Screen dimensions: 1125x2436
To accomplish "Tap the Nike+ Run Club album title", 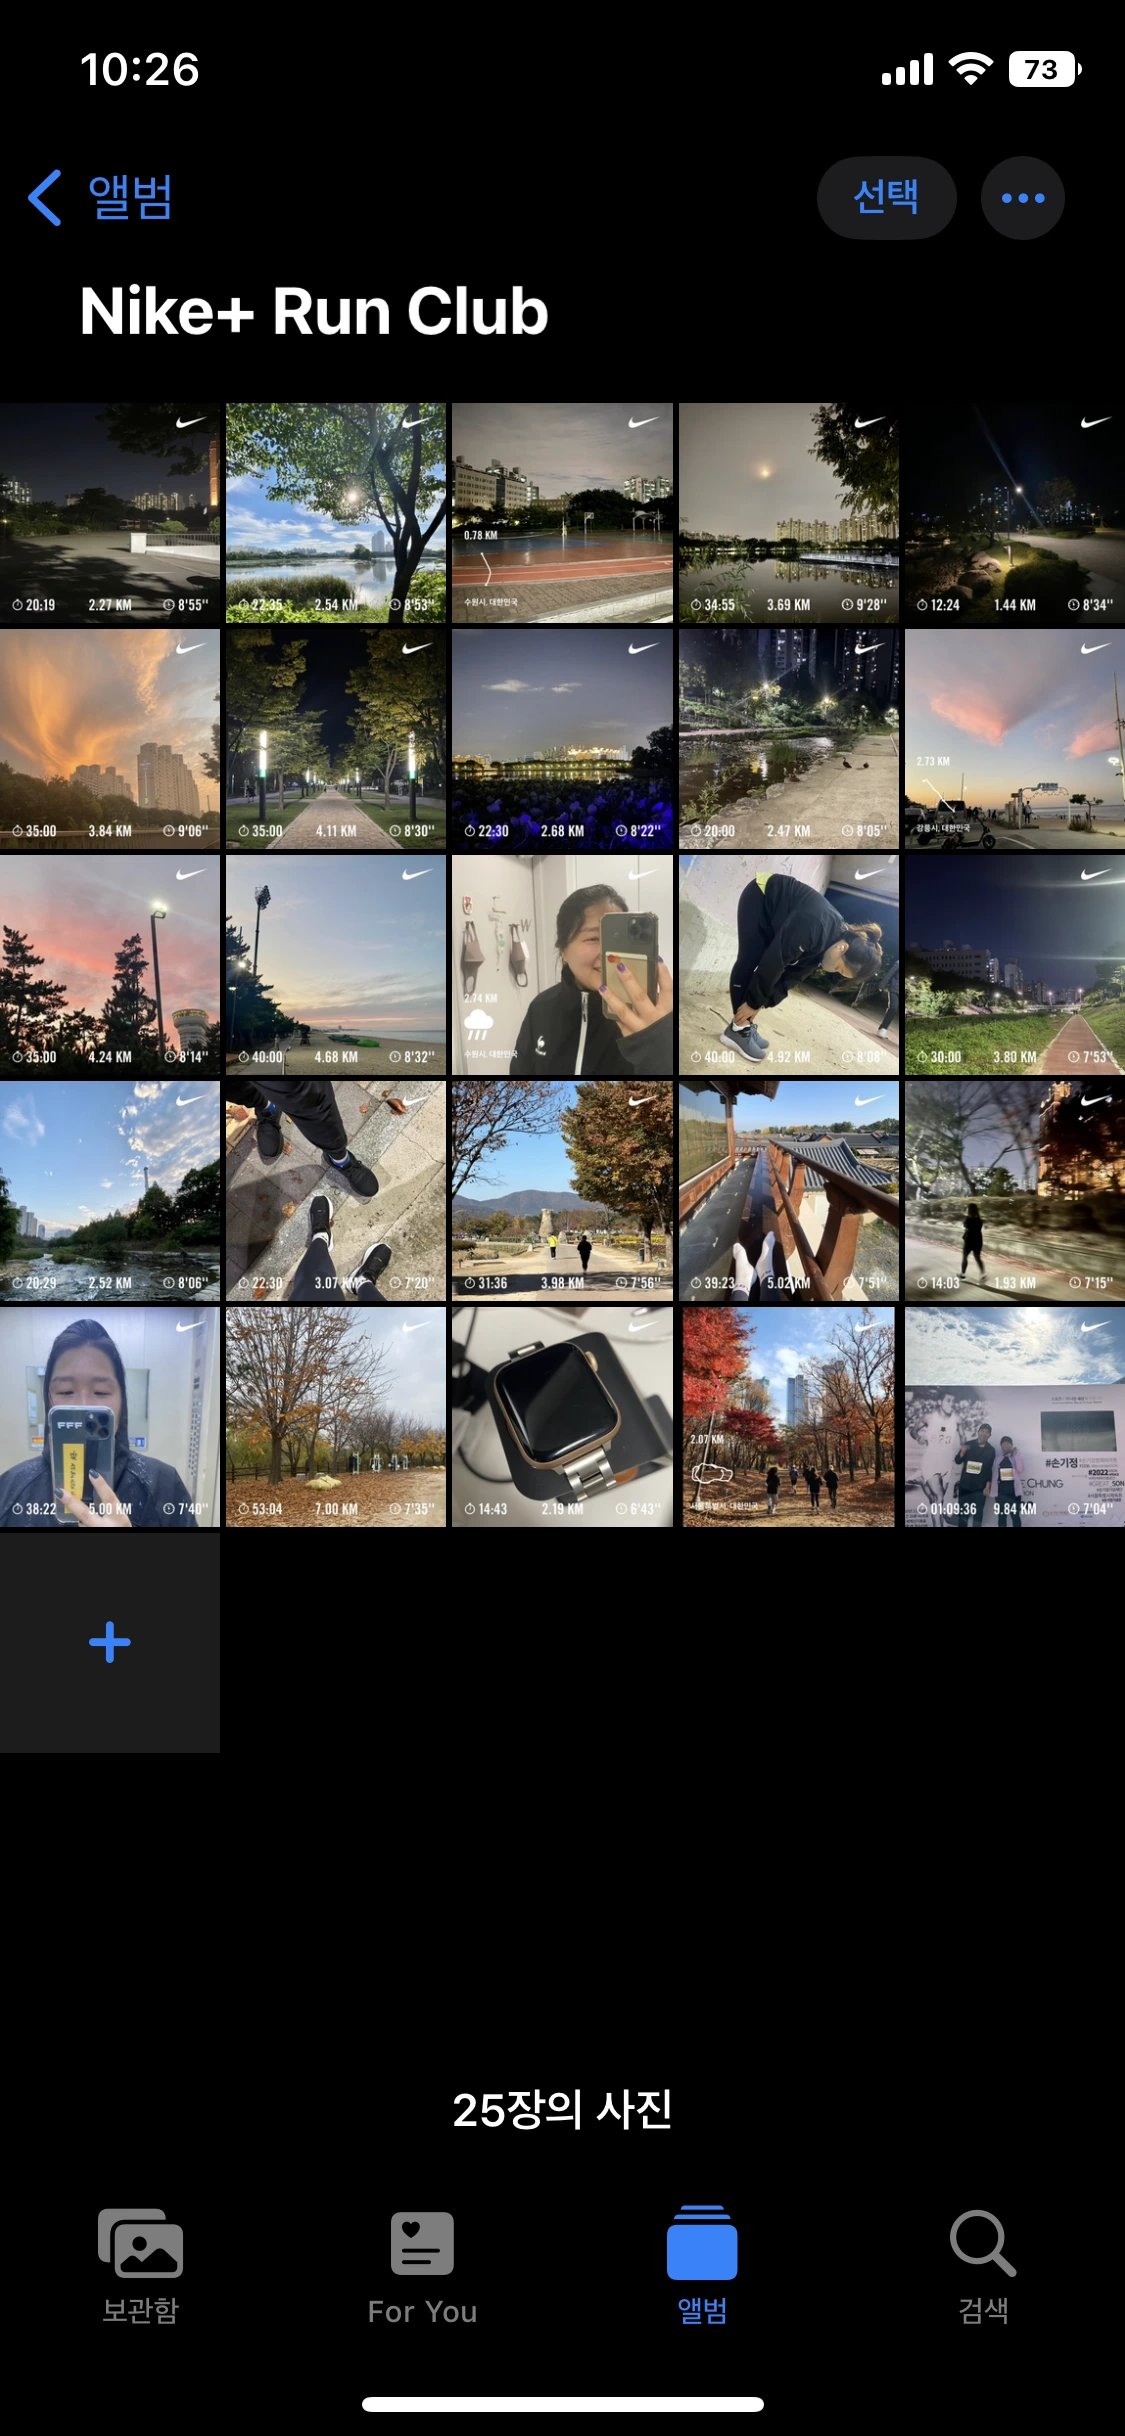I will (314, 311).
